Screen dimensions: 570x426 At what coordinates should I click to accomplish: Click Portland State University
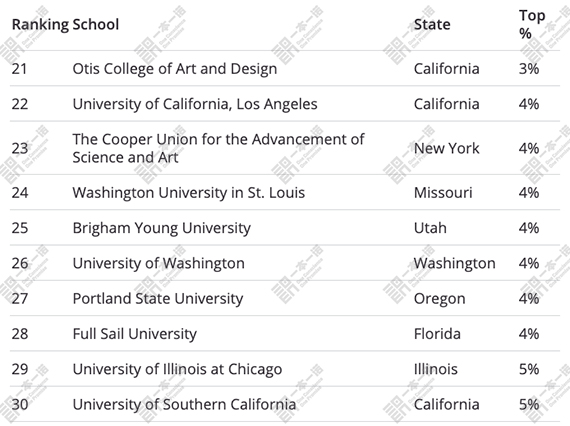point(158,298)
